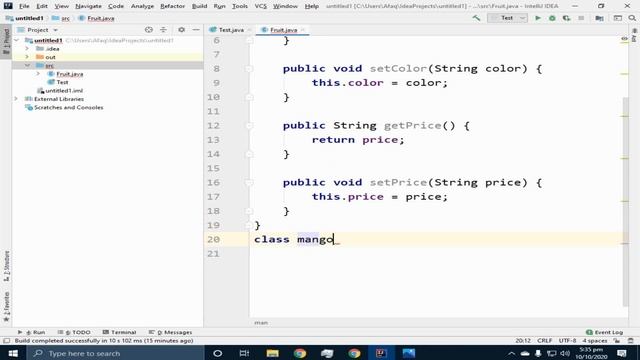Close the Fruit.java tab

(303, 30)
